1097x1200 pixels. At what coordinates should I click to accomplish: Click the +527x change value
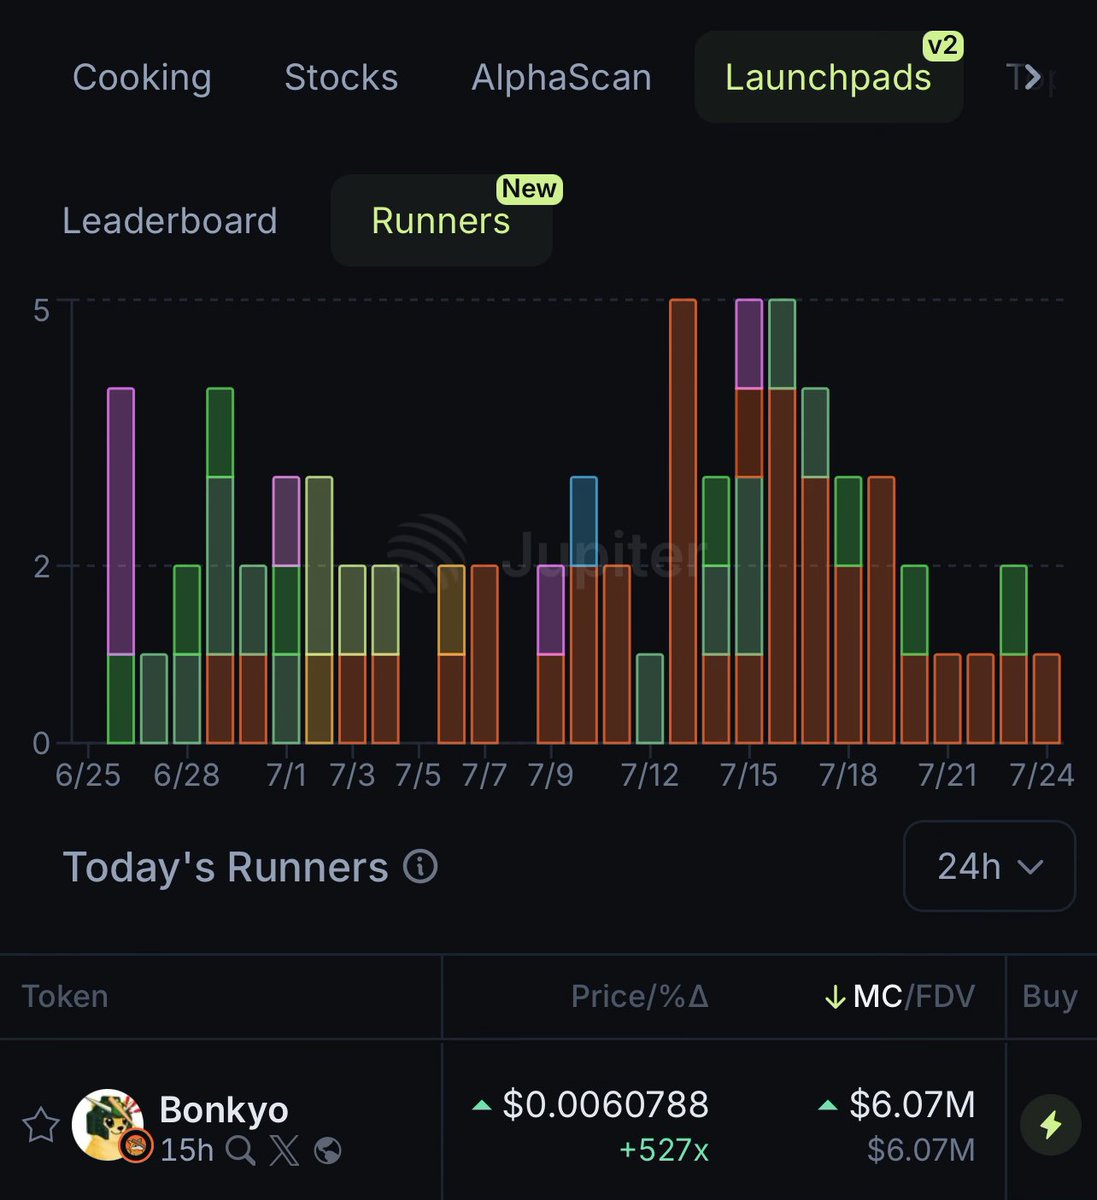tap(664, 1151)
